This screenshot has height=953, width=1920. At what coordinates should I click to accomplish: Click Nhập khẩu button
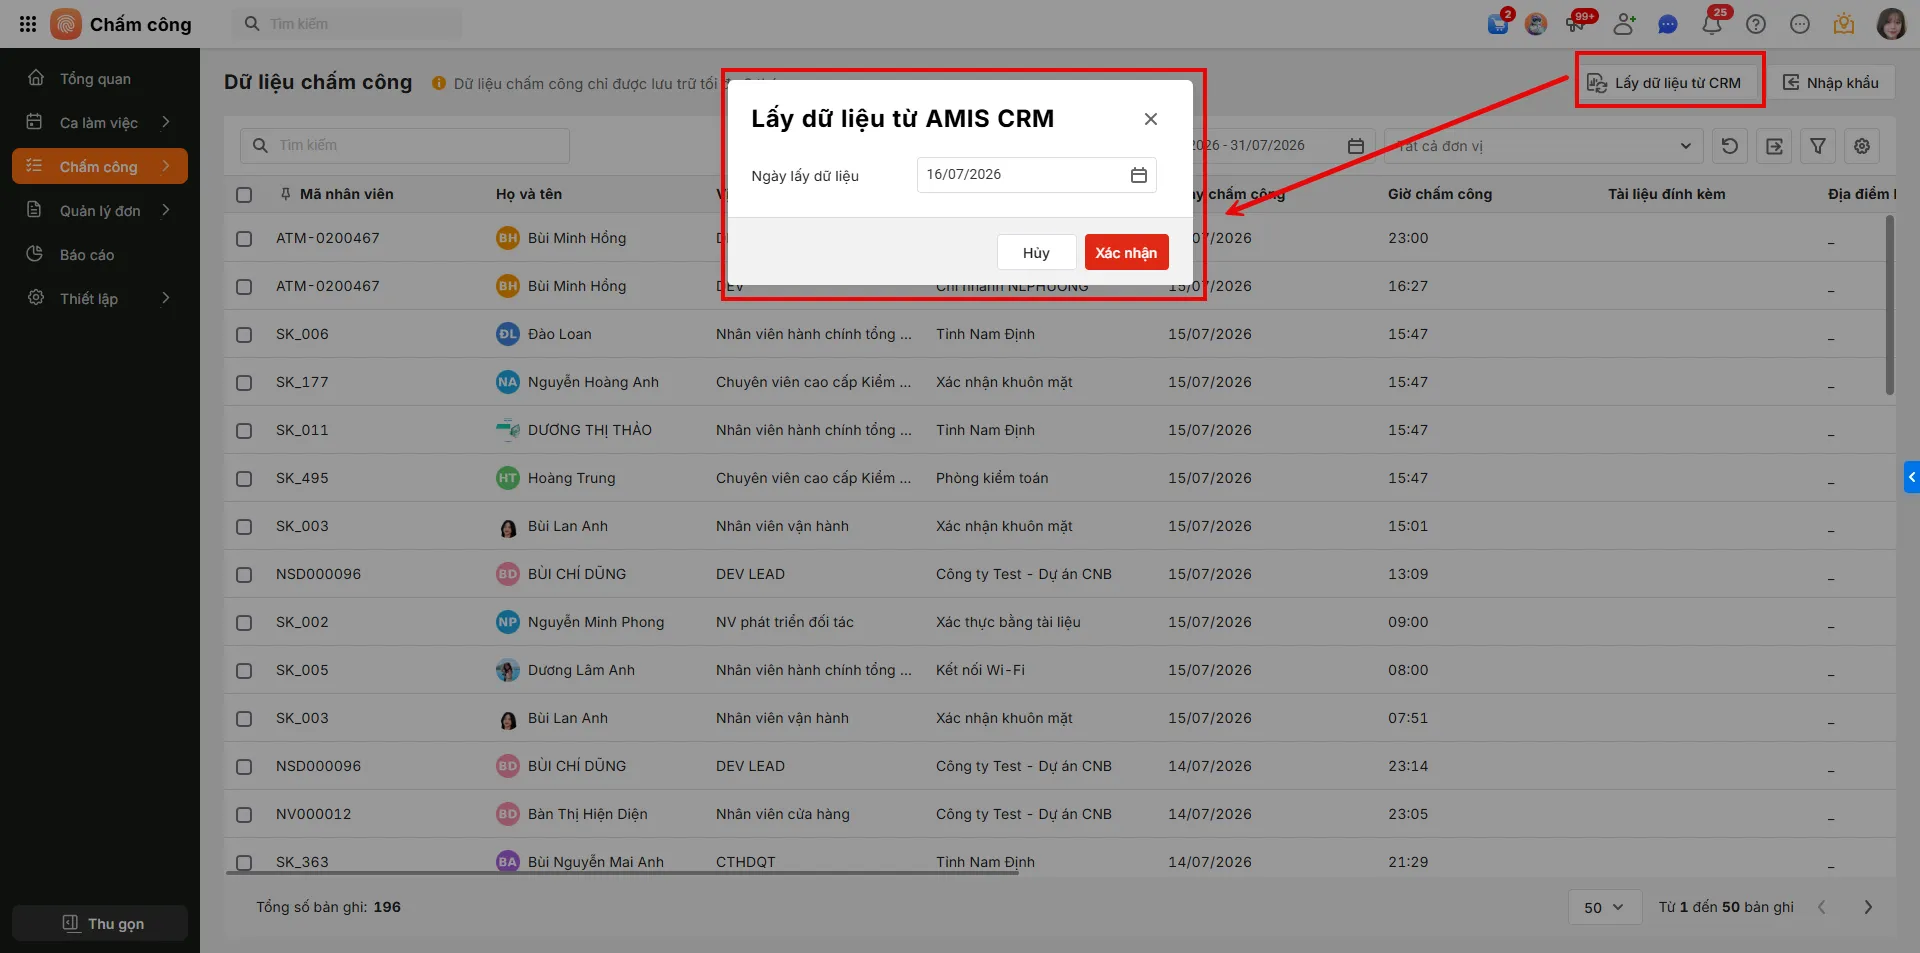pyautogui.click(x=1831, y=82)
